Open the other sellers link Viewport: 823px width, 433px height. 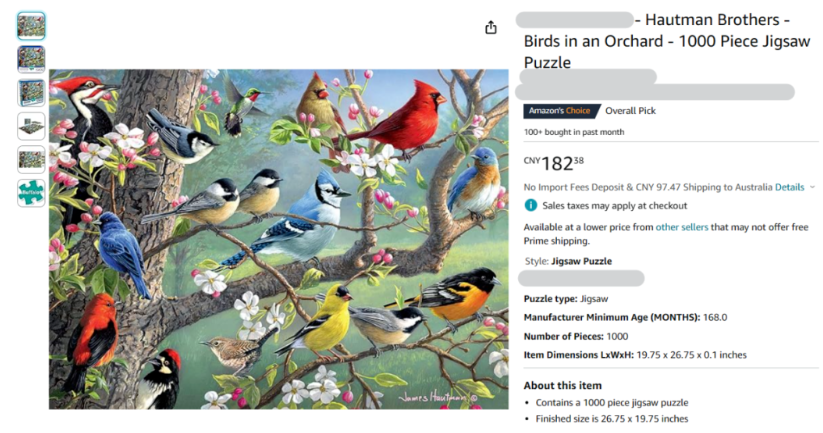click(681, 227)
